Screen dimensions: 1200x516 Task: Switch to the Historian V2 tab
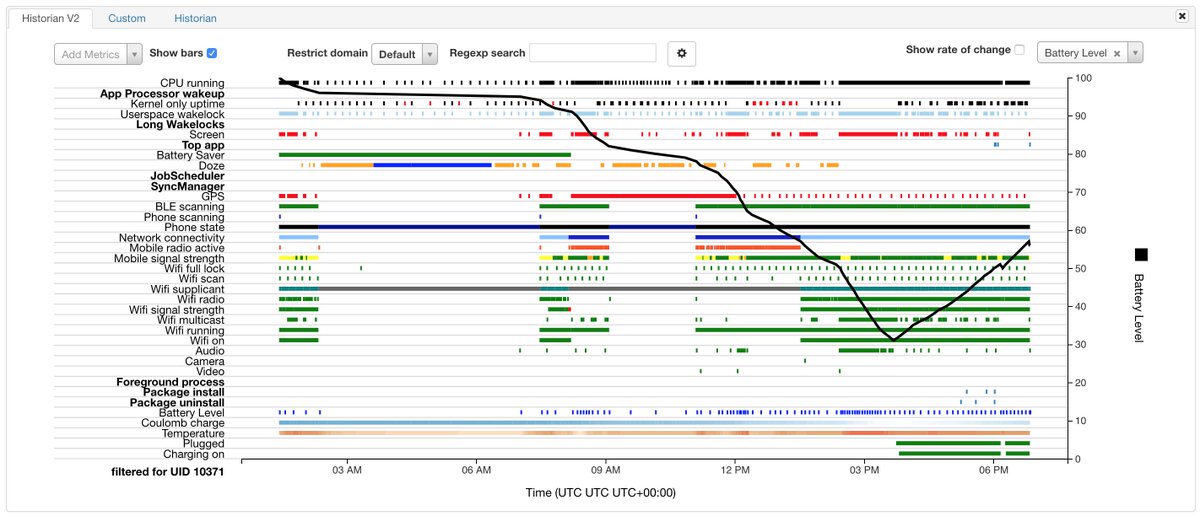pos(53,18)
